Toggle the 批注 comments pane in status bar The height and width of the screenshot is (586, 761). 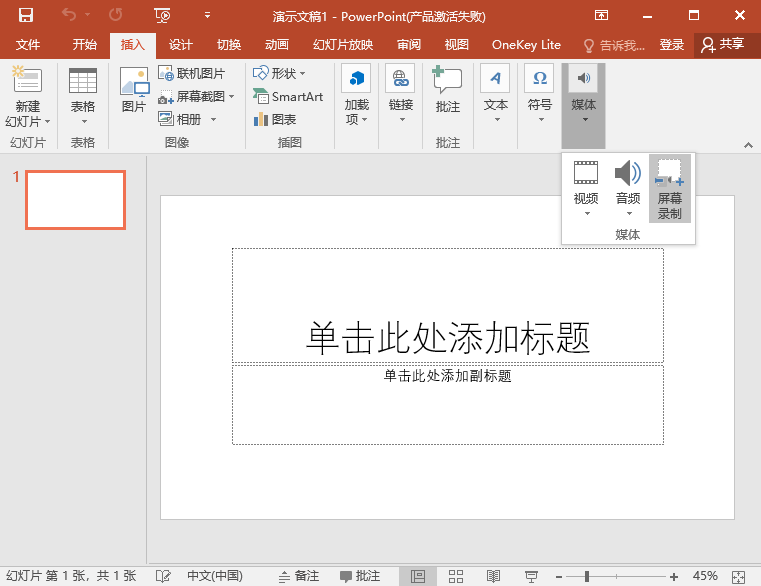click(360, 576)
